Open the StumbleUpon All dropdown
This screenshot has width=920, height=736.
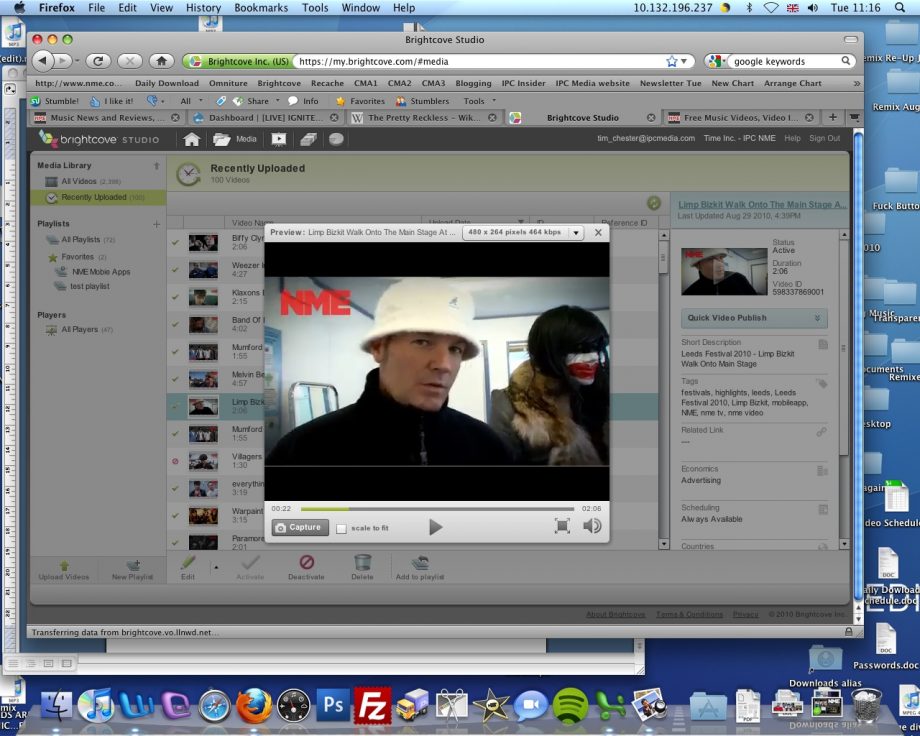click(191, 101)
